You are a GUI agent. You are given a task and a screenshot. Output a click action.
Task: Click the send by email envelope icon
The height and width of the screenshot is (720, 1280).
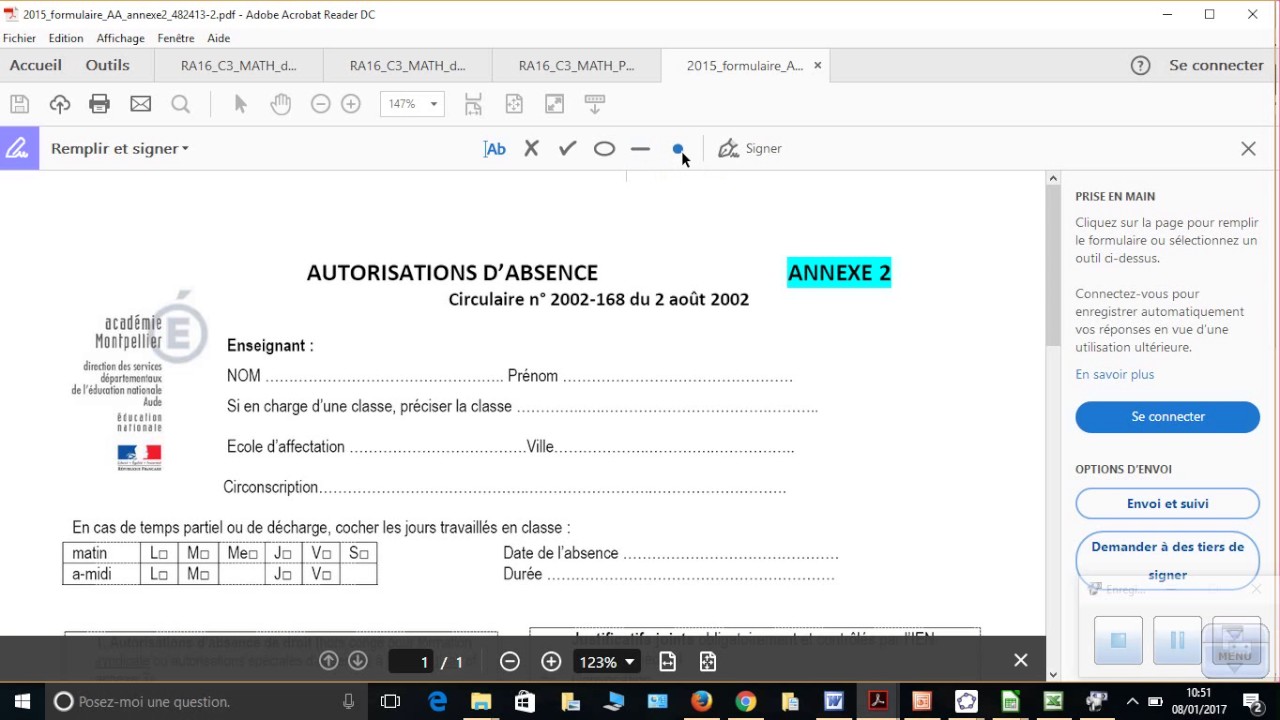point(140,104)
